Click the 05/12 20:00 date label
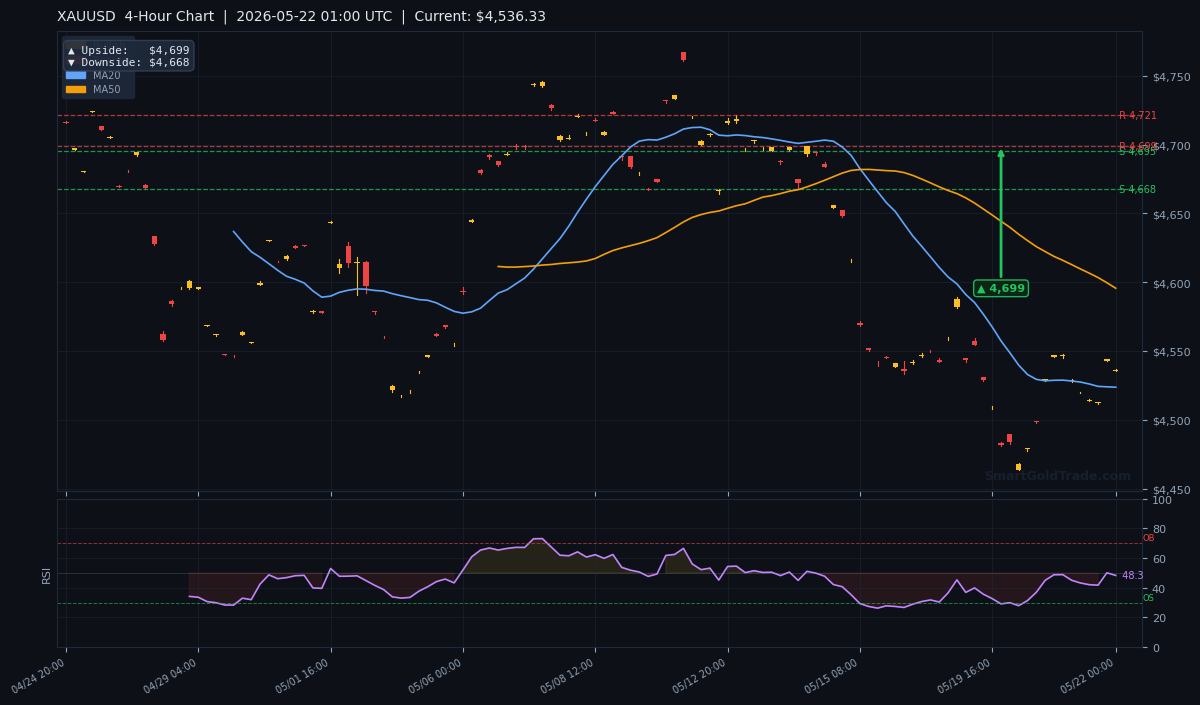This screenshot has height=705, width=1200. (x=700, y=675)
